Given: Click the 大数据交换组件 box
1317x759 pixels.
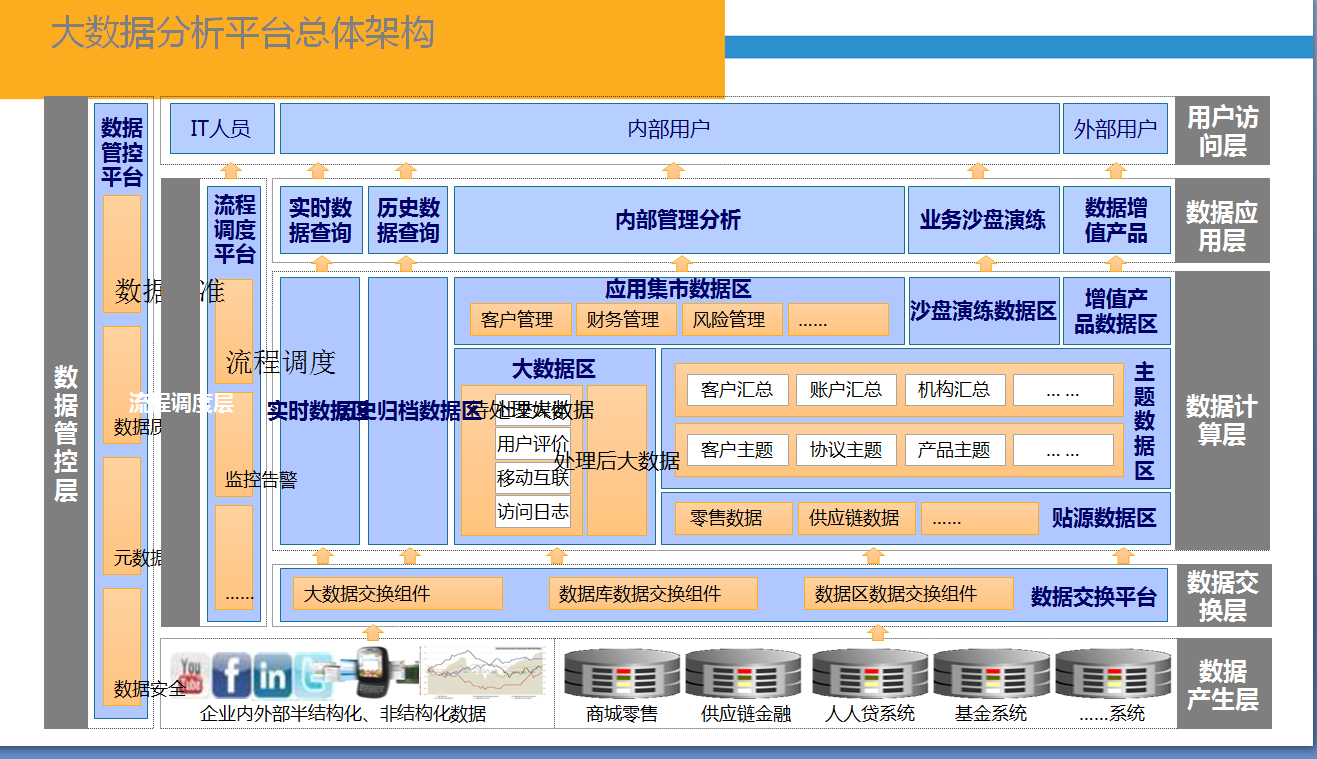Looking at the screenshot, I should point(398,594).
